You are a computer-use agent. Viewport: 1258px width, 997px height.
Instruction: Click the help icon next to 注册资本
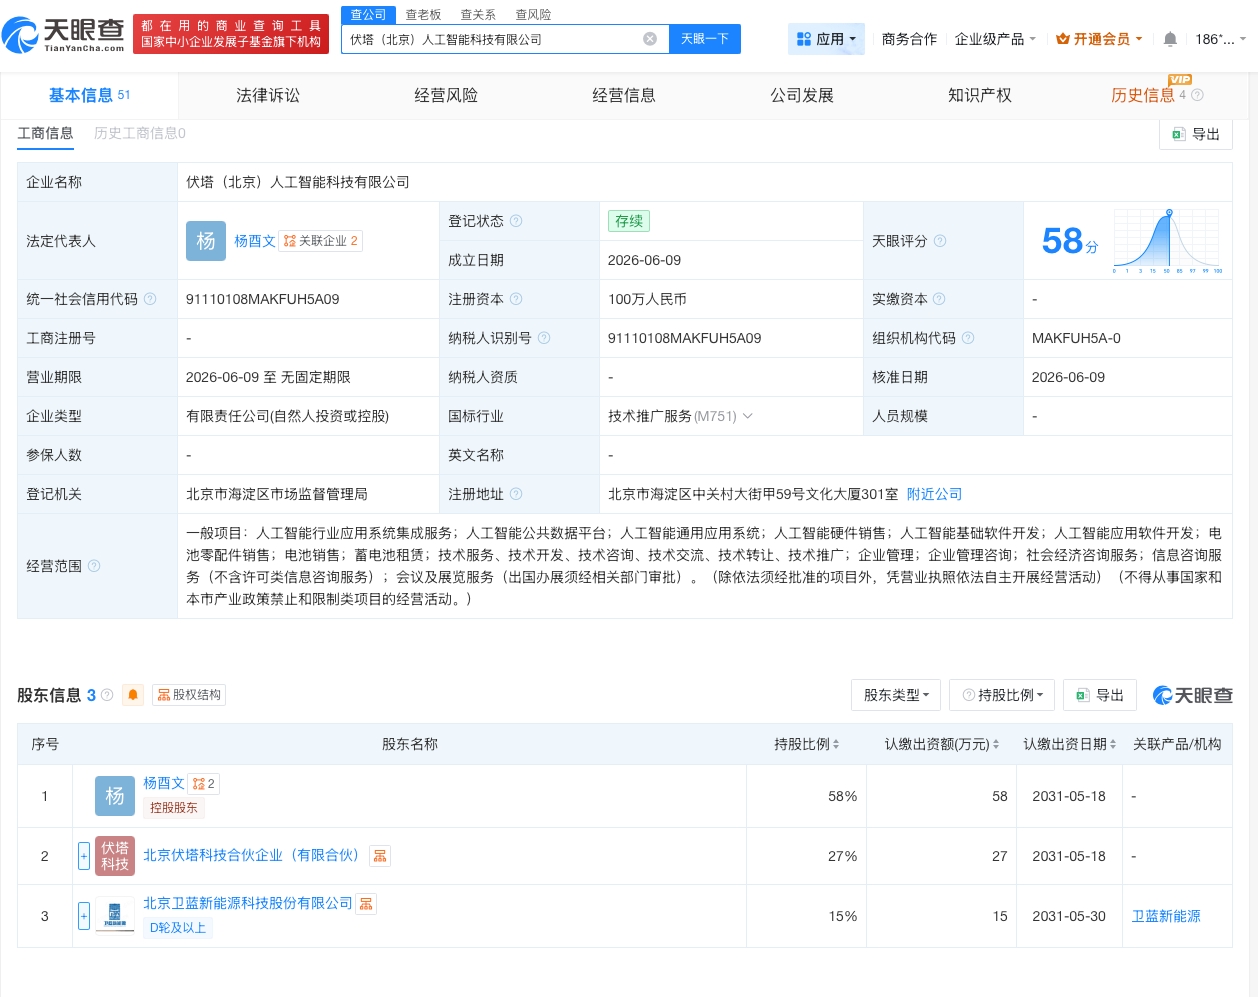tap(516, 299)
